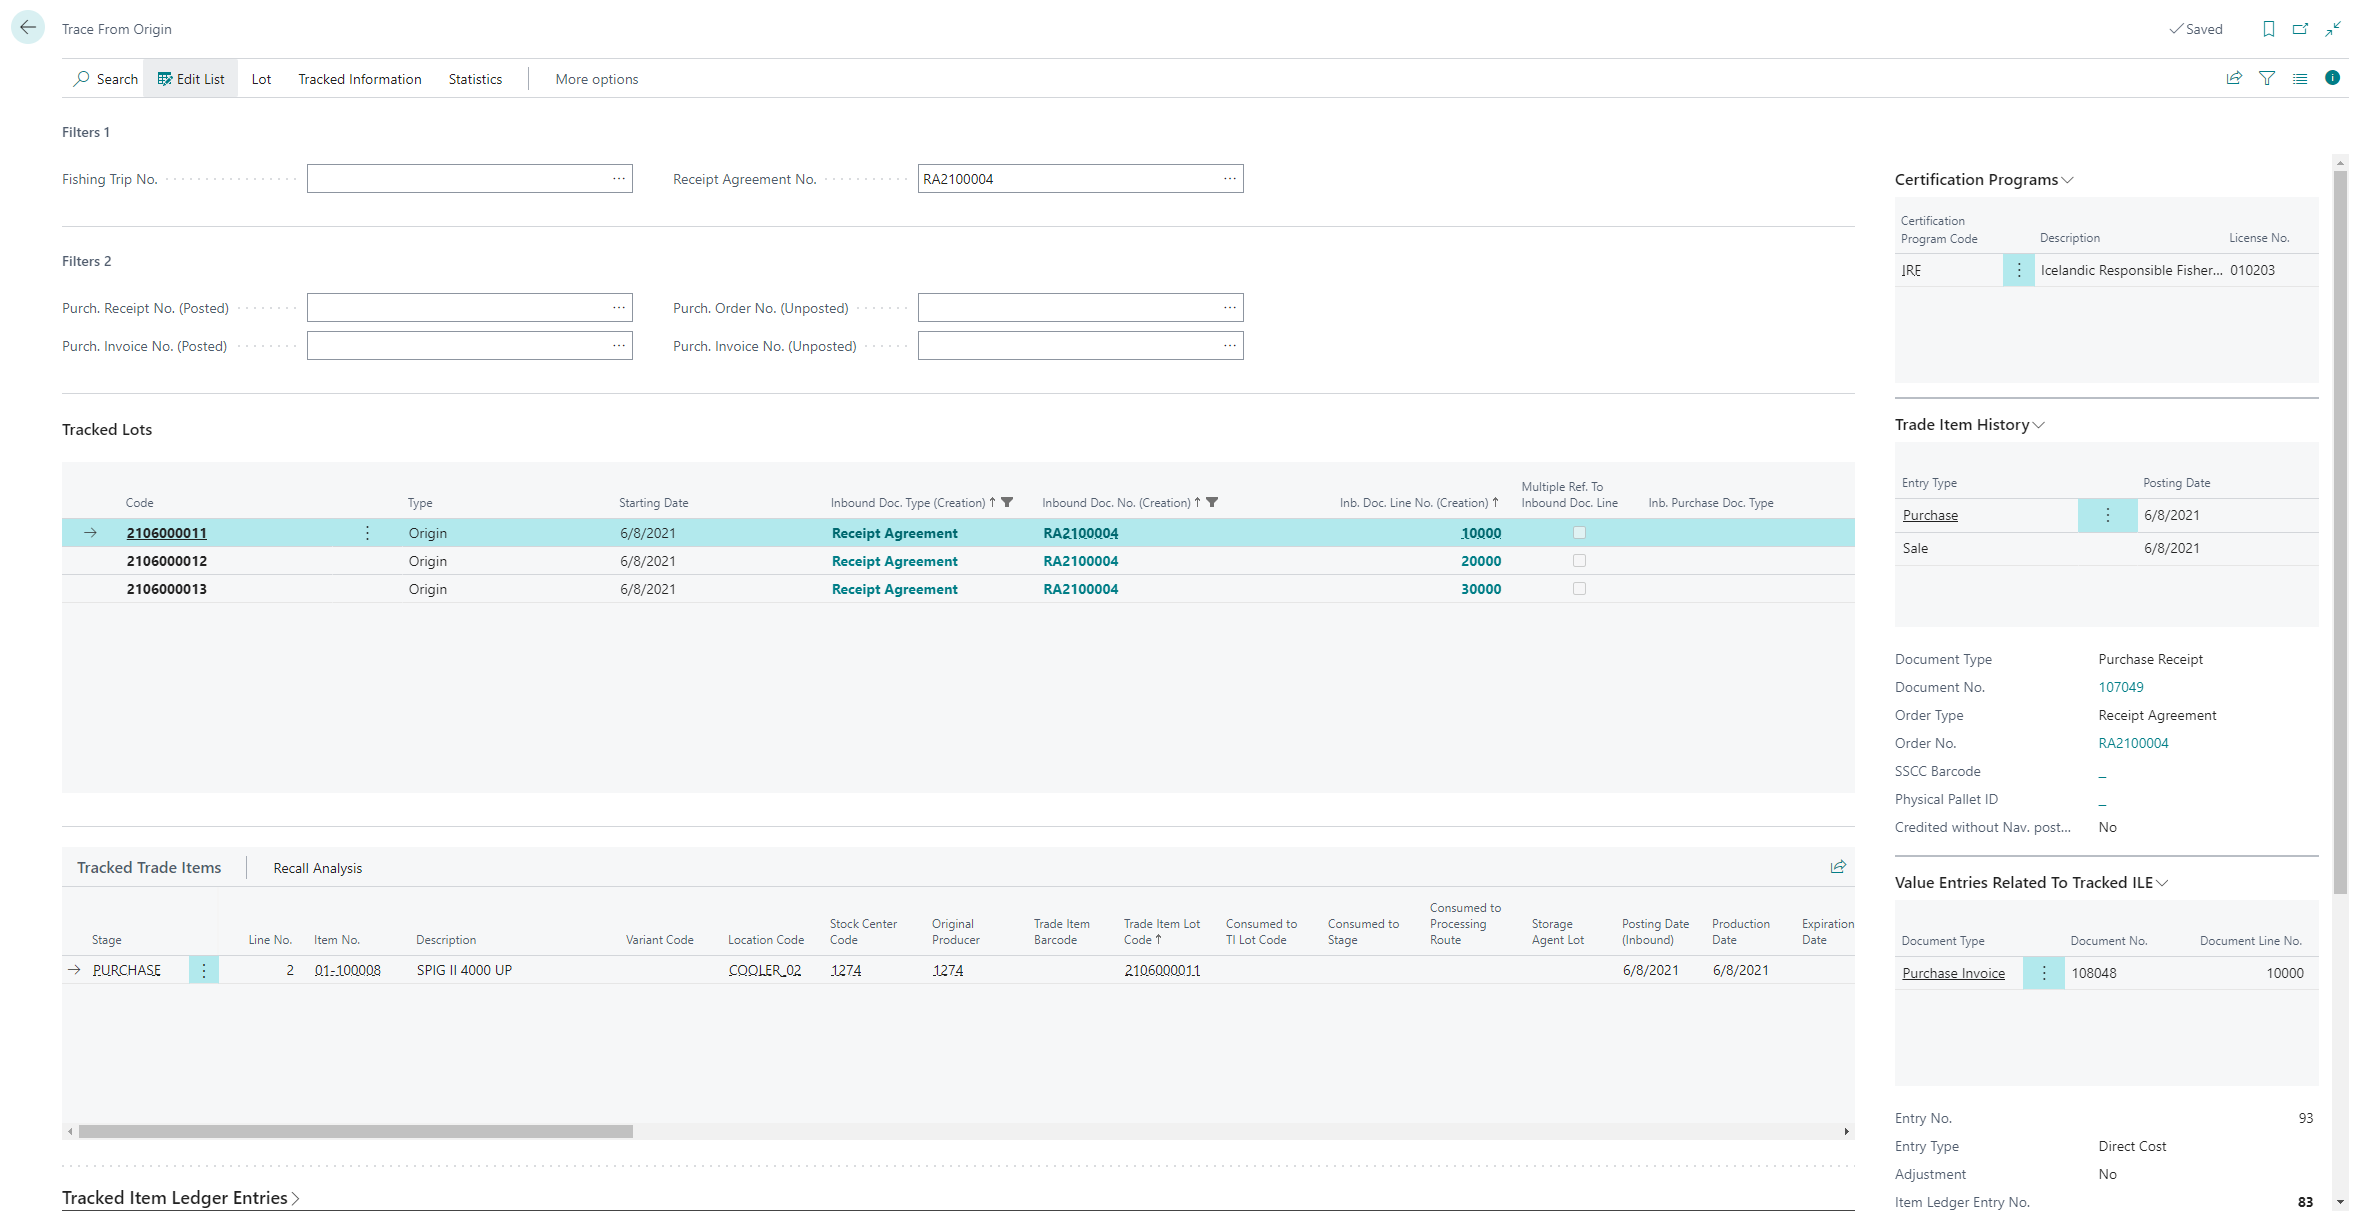Viewport: 2374px width, 1226px height.
Task: Open Certification Programs dropdown chevron
Action: click(2068, 180)
